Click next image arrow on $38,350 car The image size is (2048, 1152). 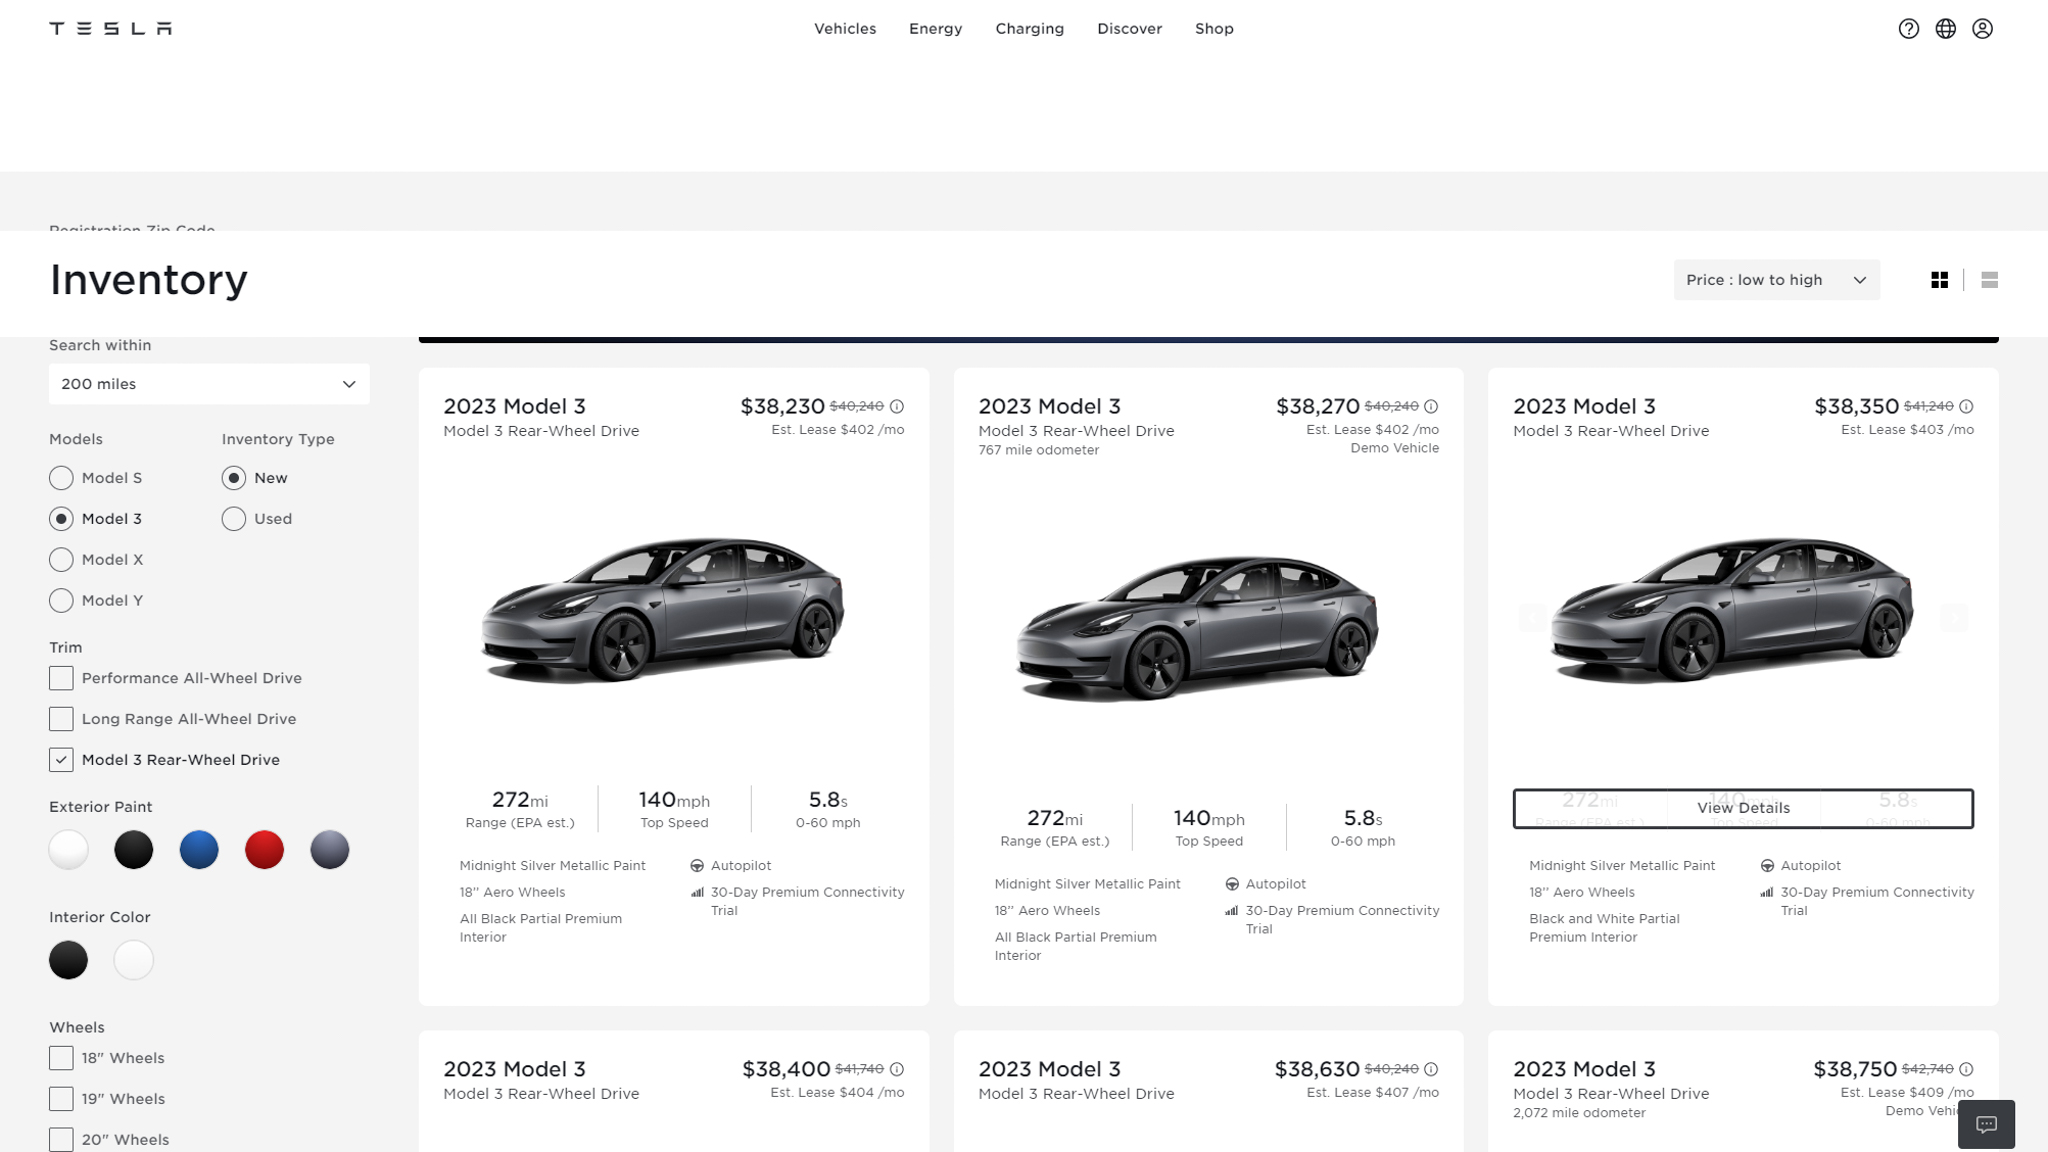click(x=1953, y=618)
